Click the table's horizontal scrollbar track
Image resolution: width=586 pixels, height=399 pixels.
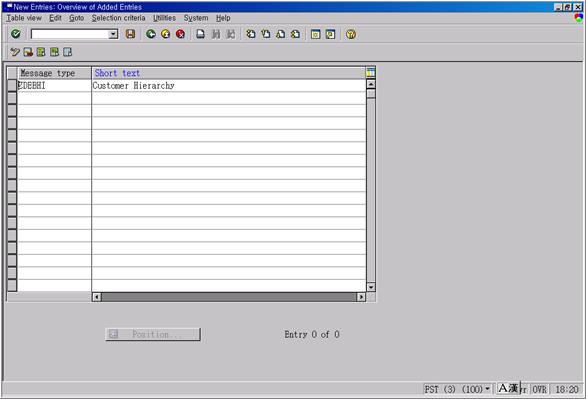pos(229,297)
